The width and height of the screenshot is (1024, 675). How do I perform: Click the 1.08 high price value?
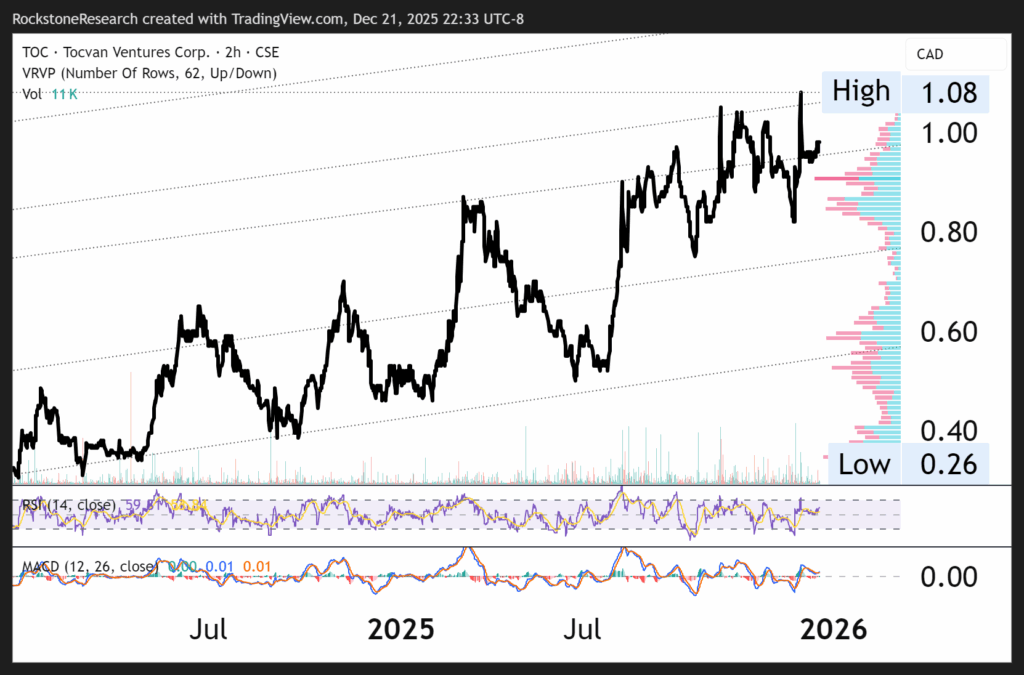(945, 93)
